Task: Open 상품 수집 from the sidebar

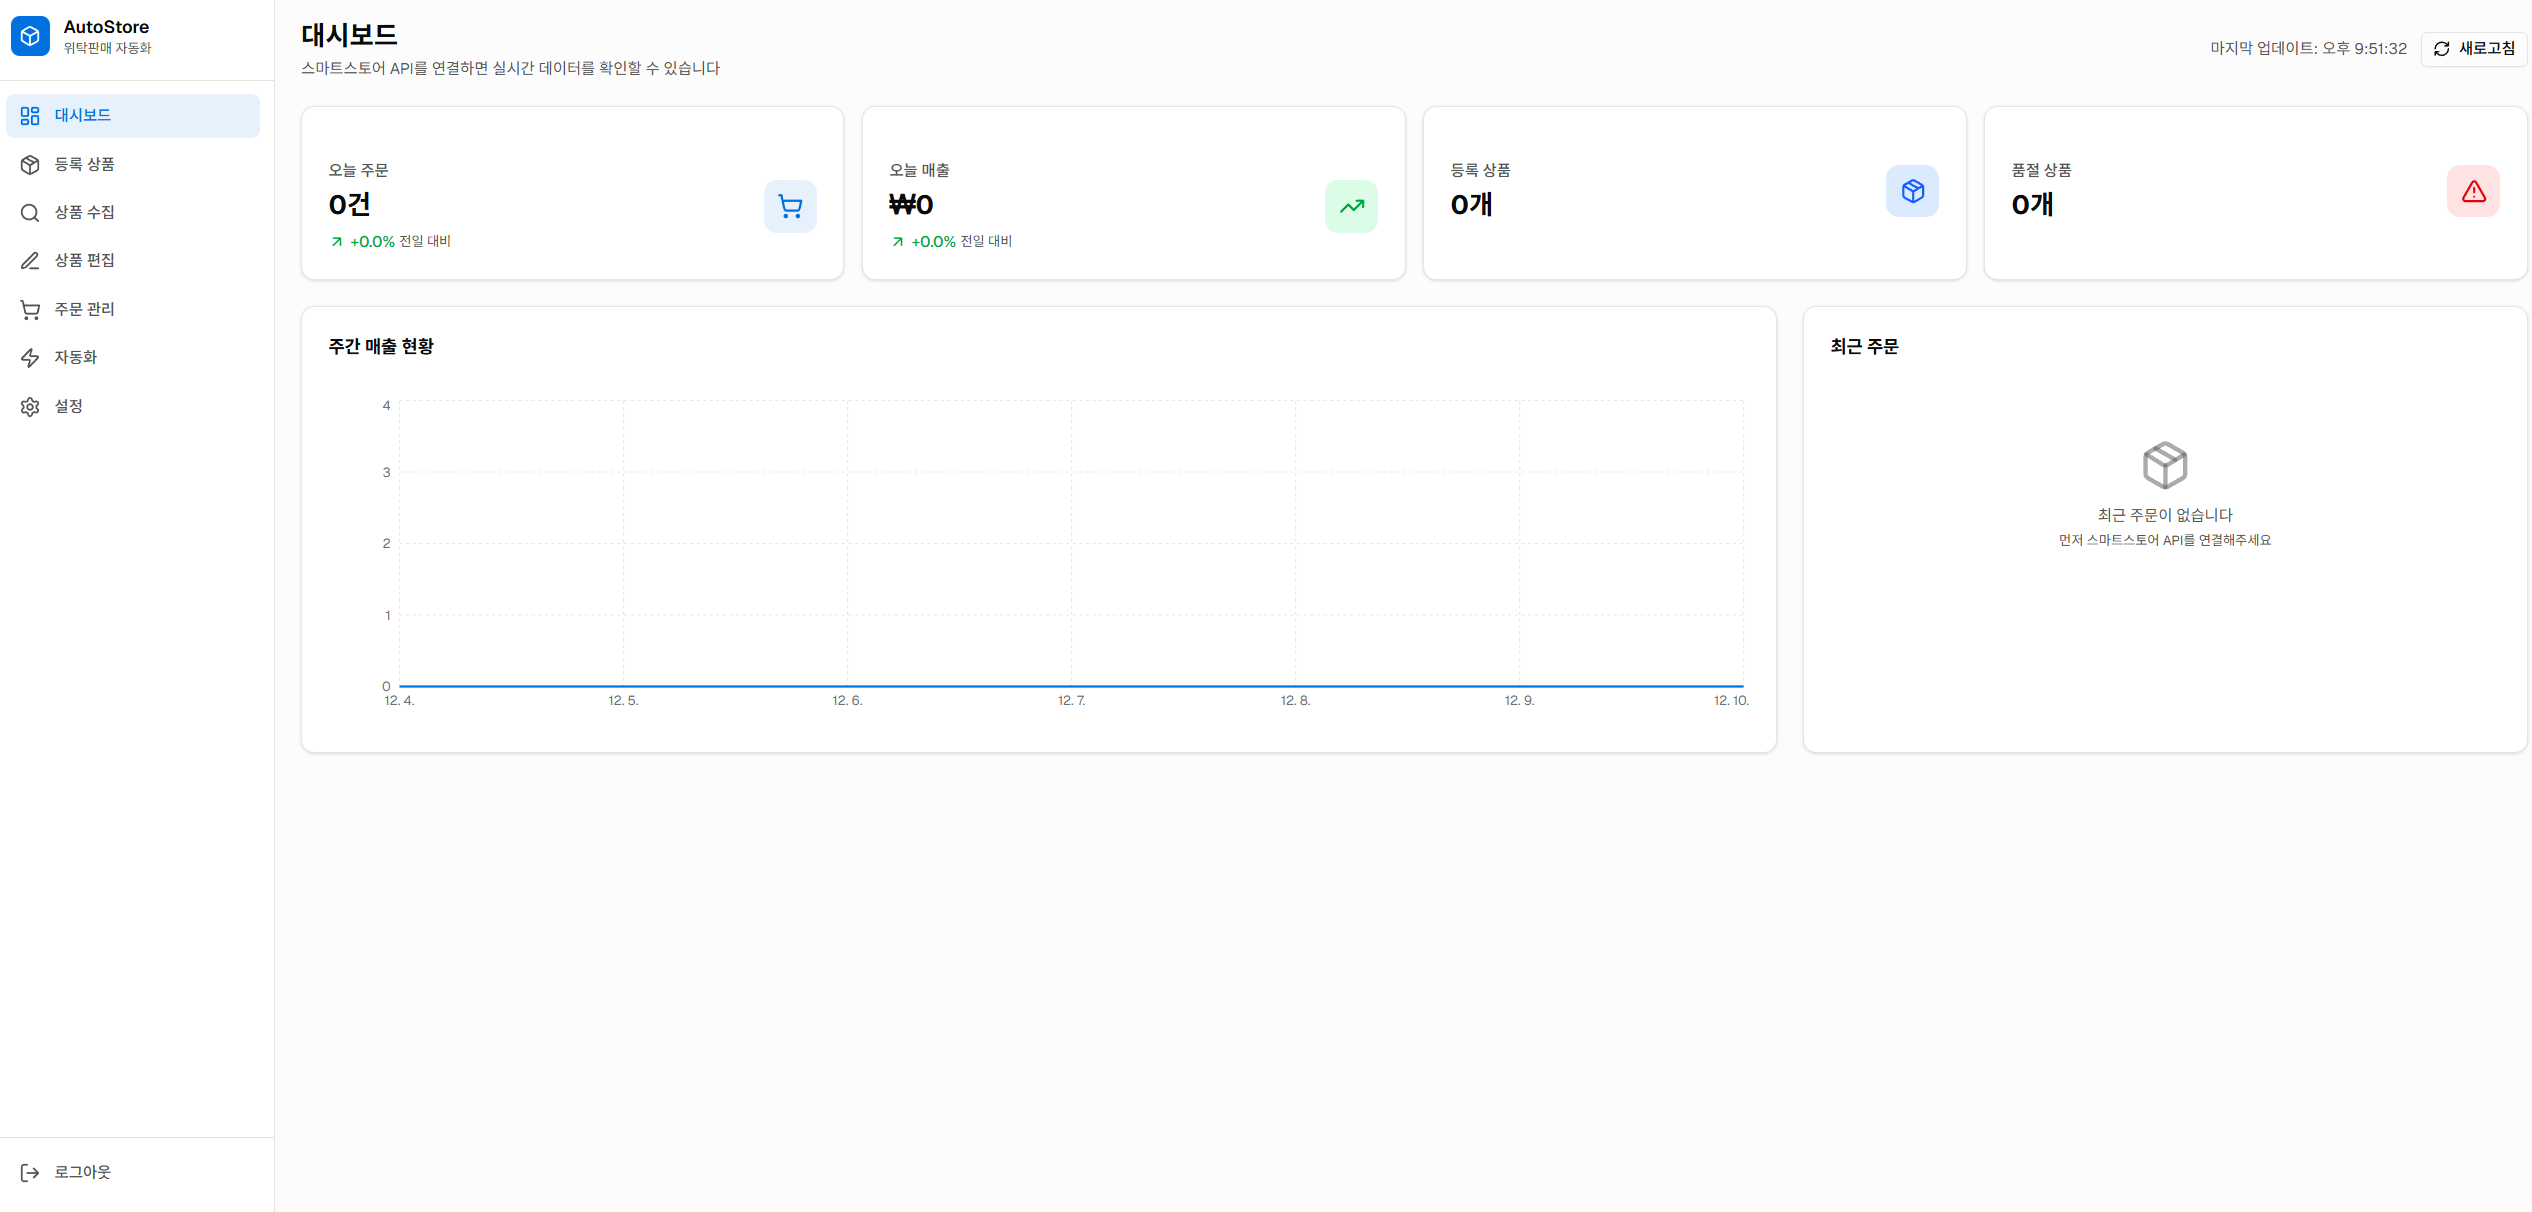Action: (x=84, y=212)
